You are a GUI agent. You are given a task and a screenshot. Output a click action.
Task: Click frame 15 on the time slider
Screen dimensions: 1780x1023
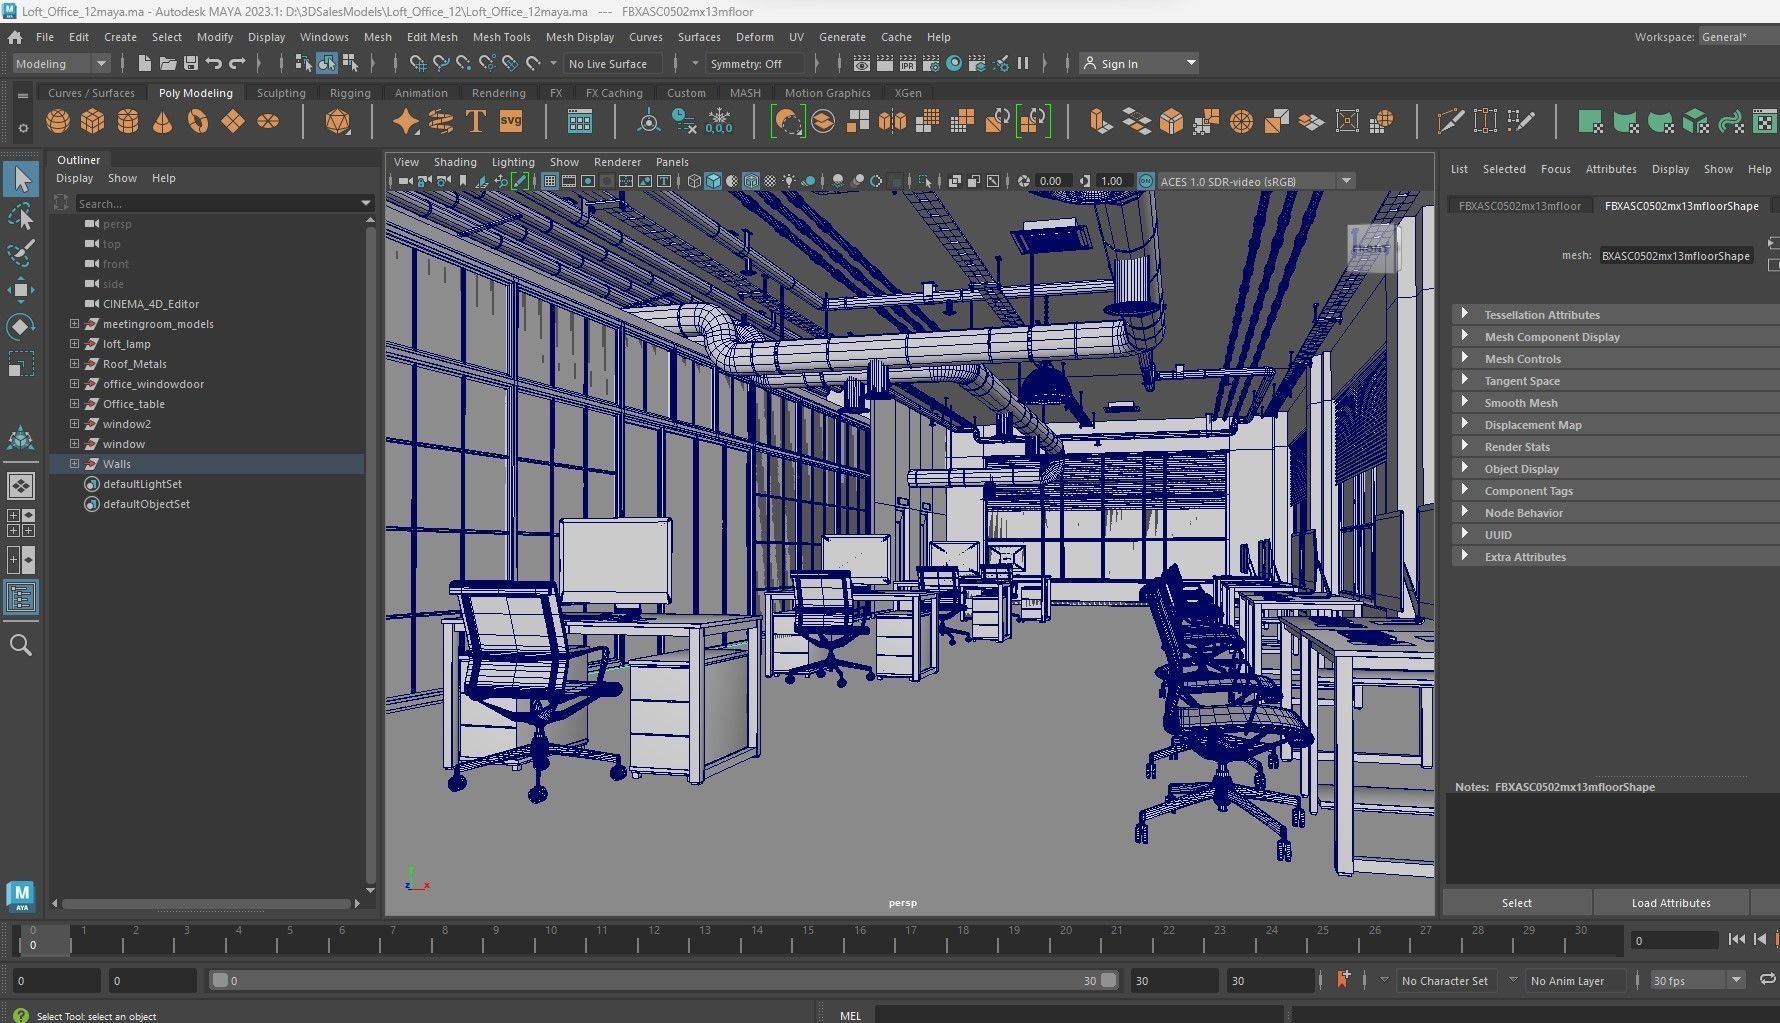(808, 938)
